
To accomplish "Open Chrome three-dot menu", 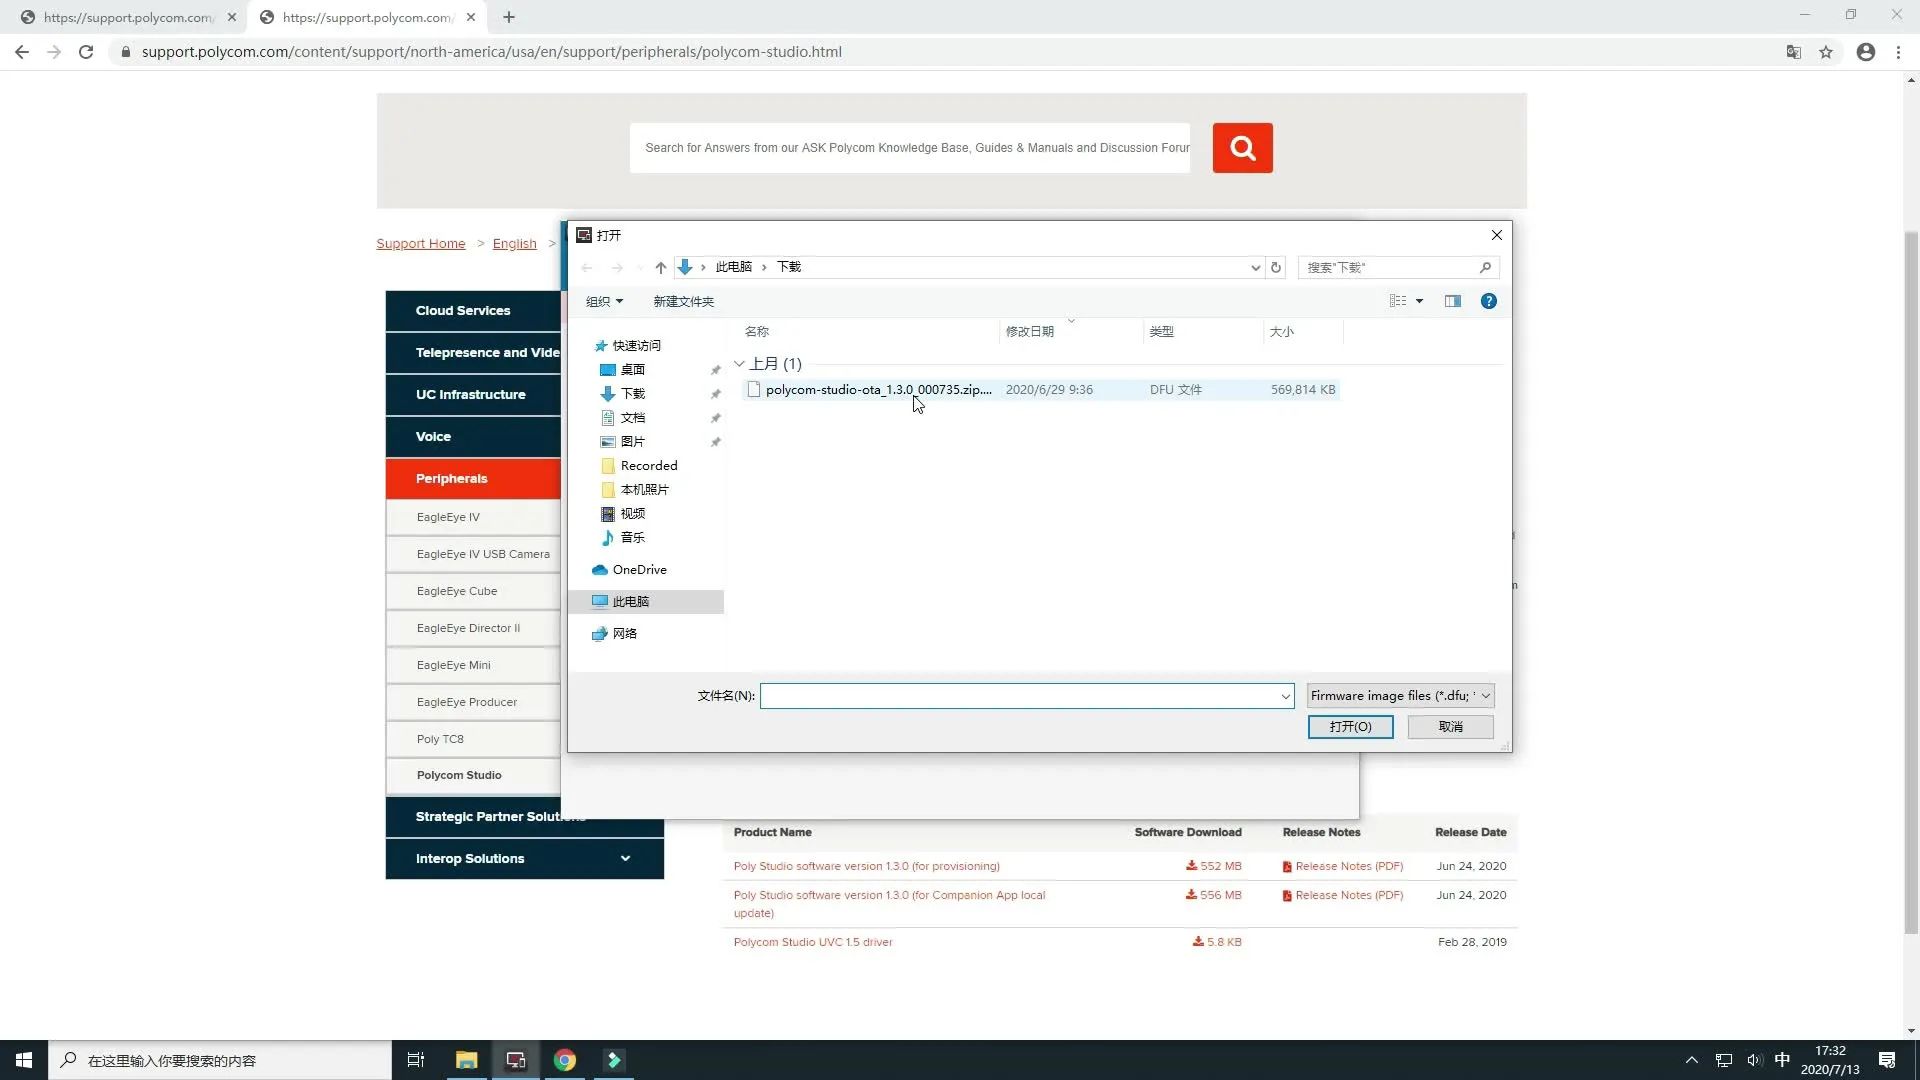I will [x=1898, y=52].
